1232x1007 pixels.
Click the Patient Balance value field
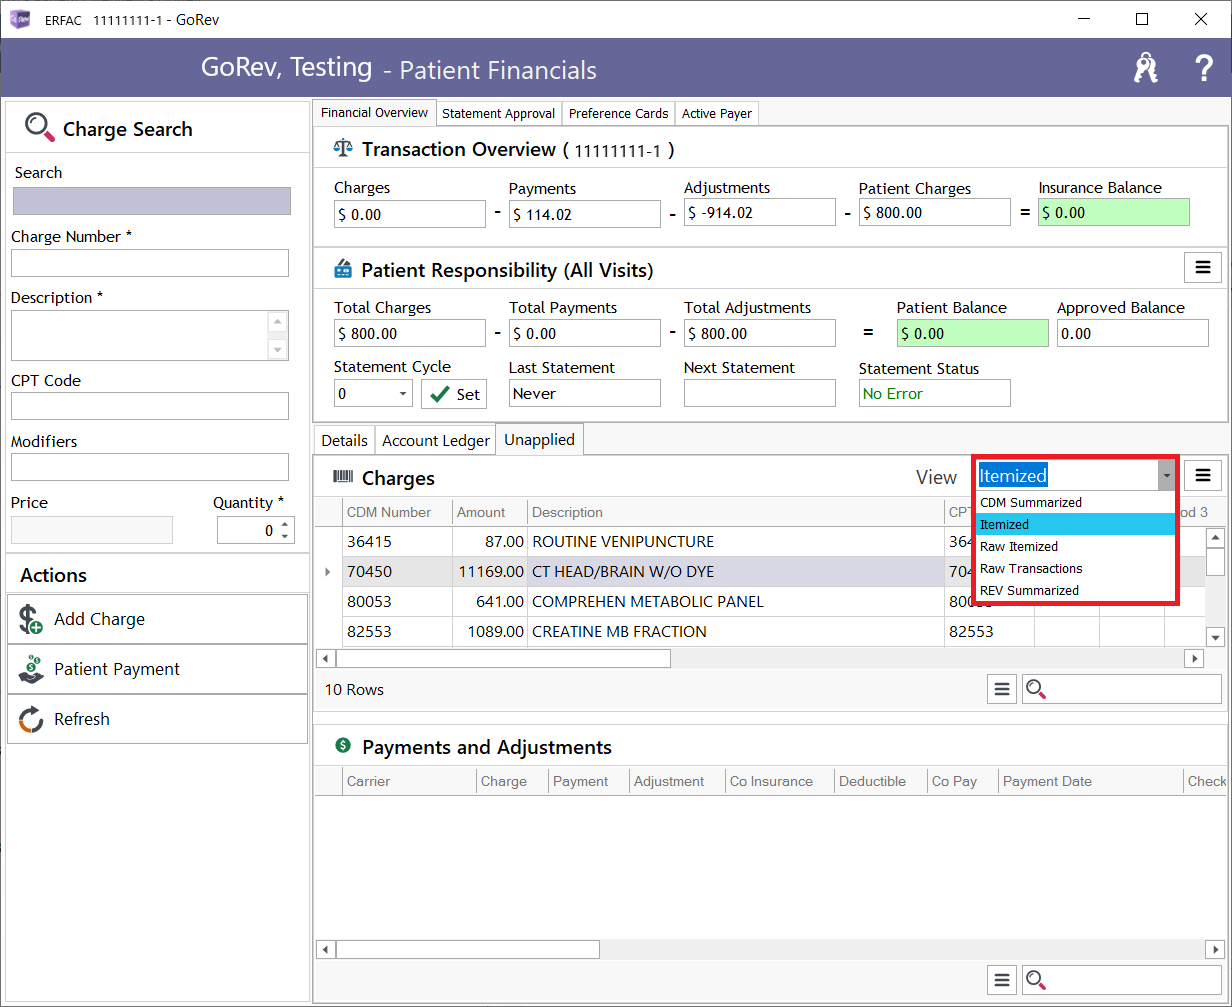coord(972,333)
